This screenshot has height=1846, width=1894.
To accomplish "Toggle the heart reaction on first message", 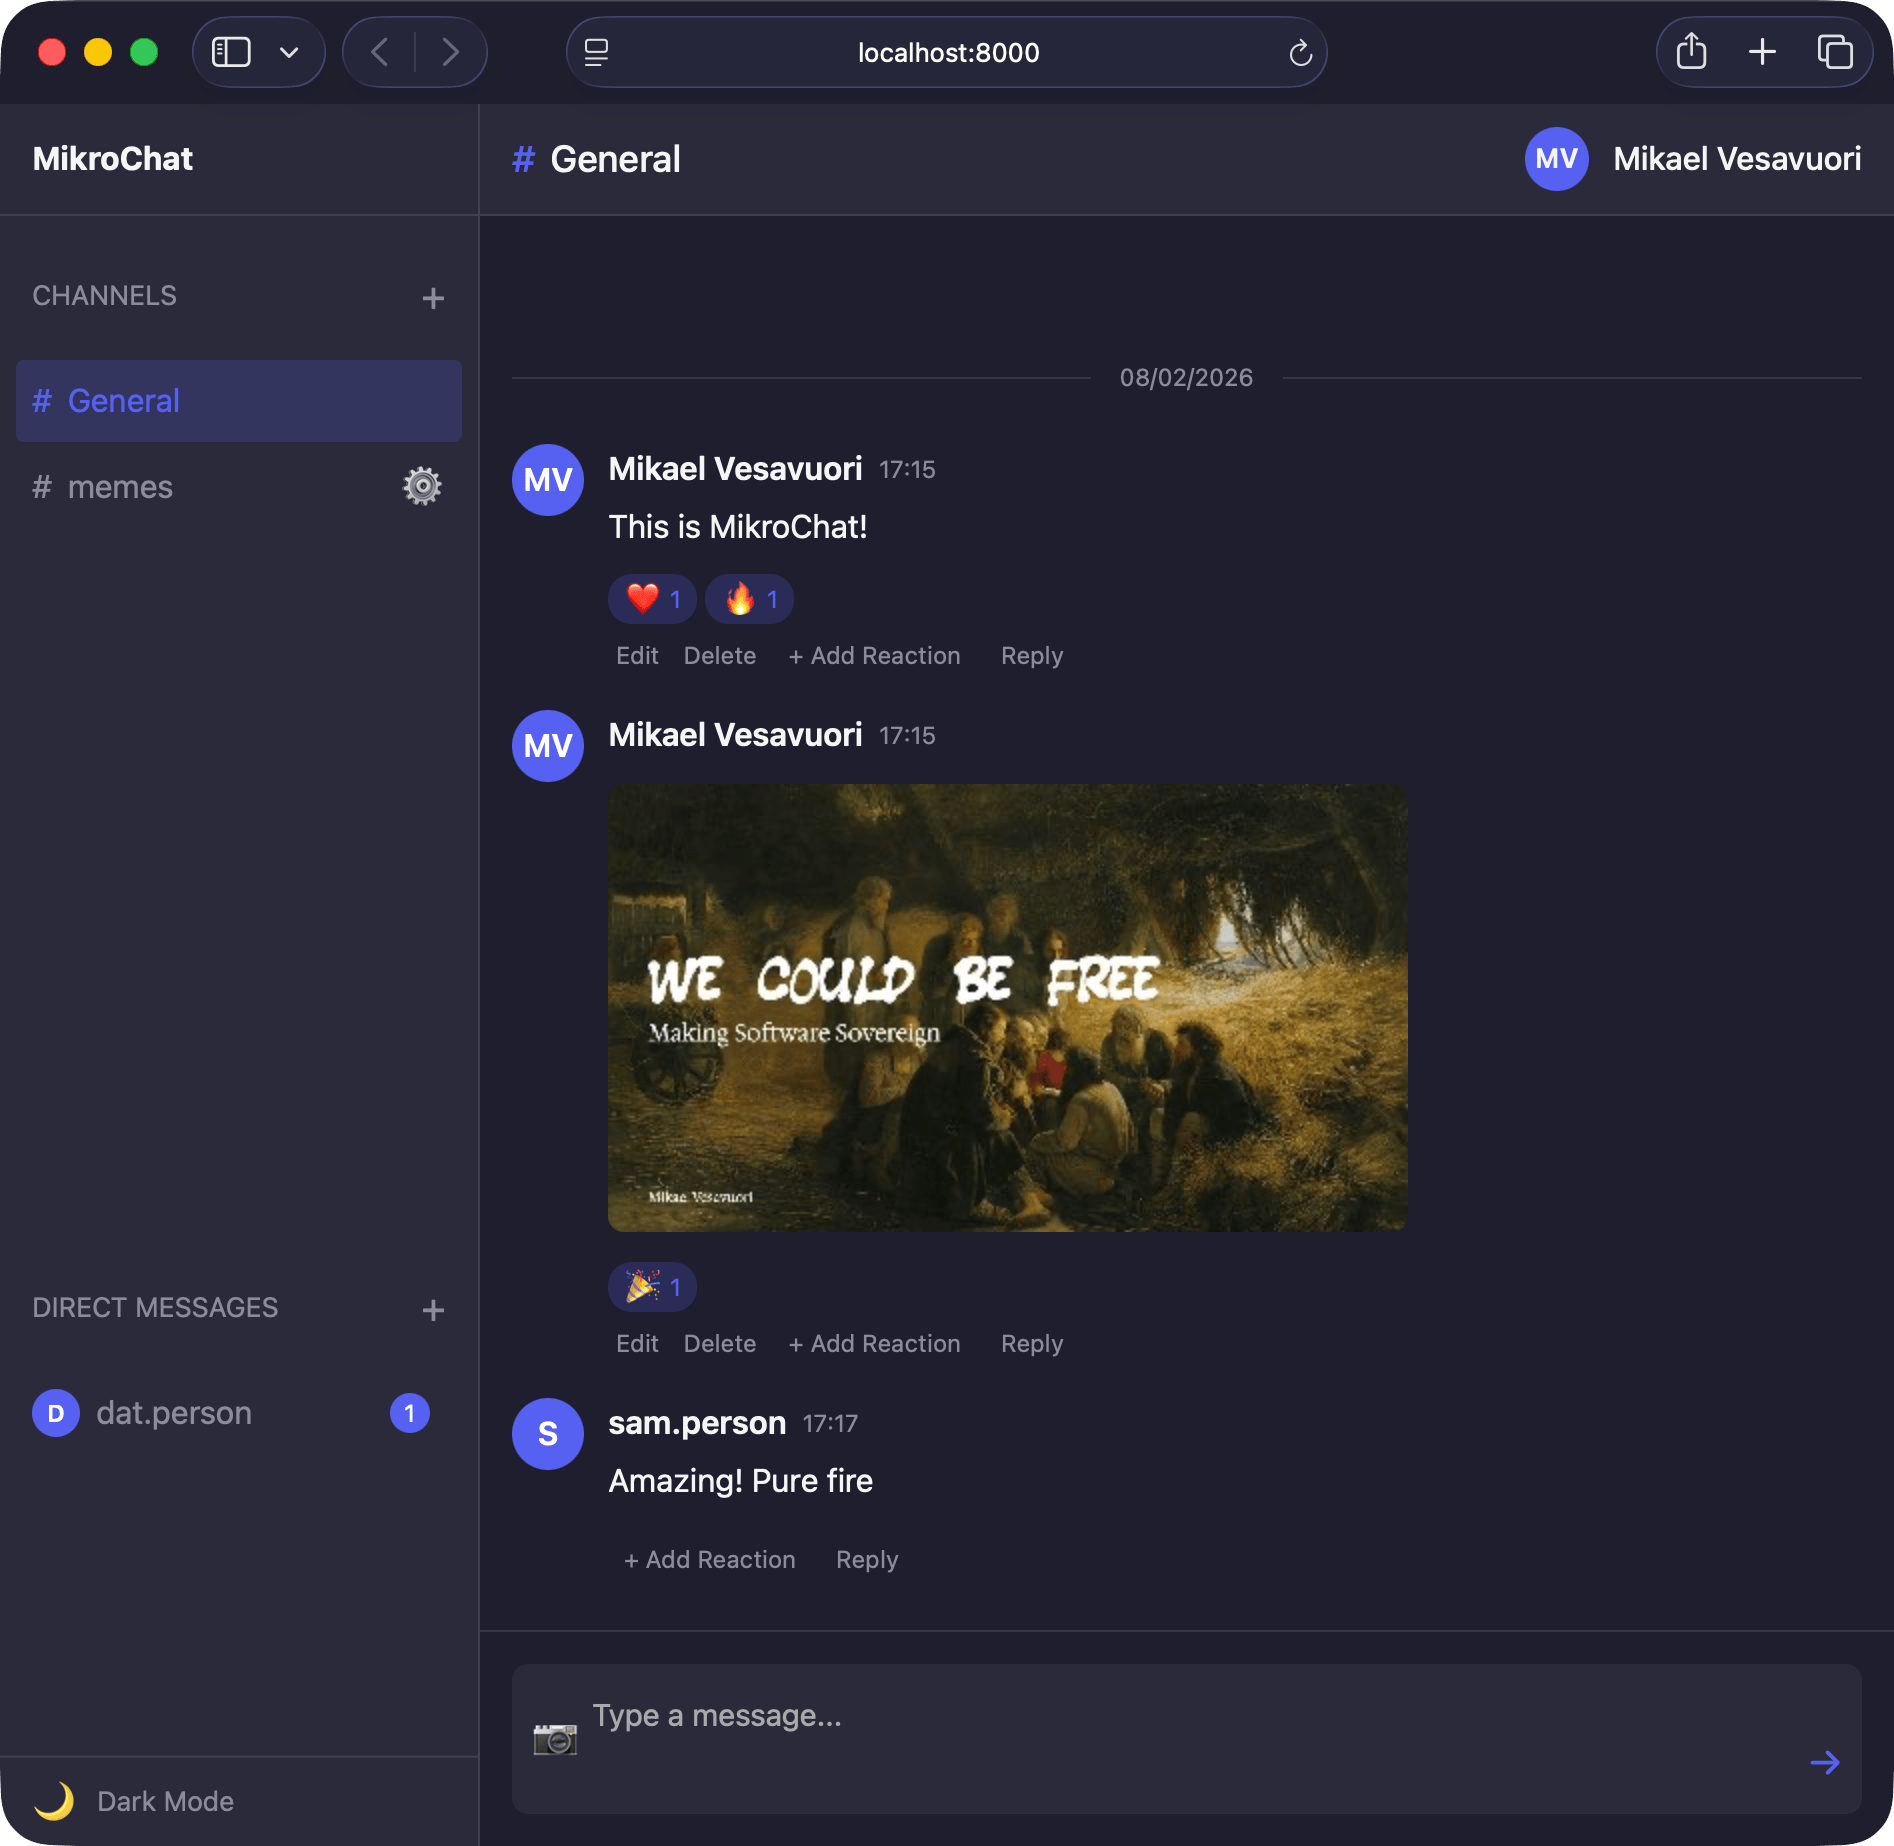I will [x=652, y=599].
